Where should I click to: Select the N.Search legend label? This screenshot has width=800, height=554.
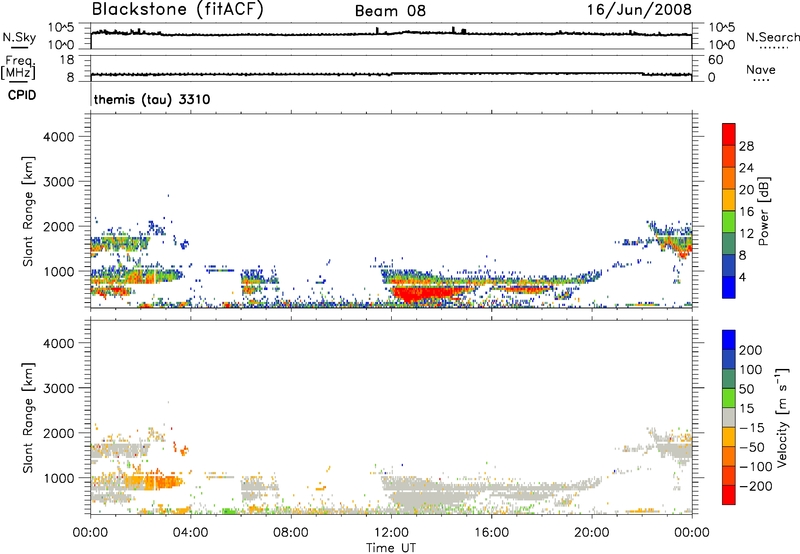tap(773, 37)
